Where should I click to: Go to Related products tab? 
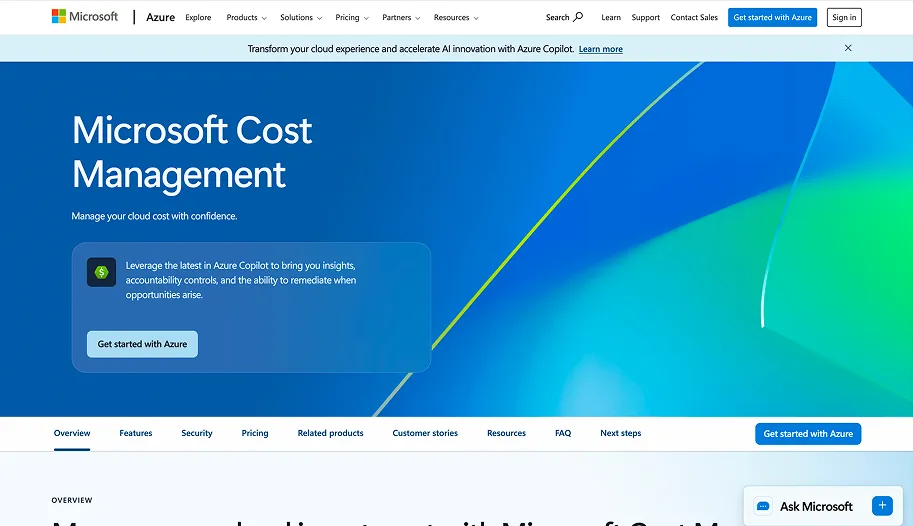pos(330,433)
